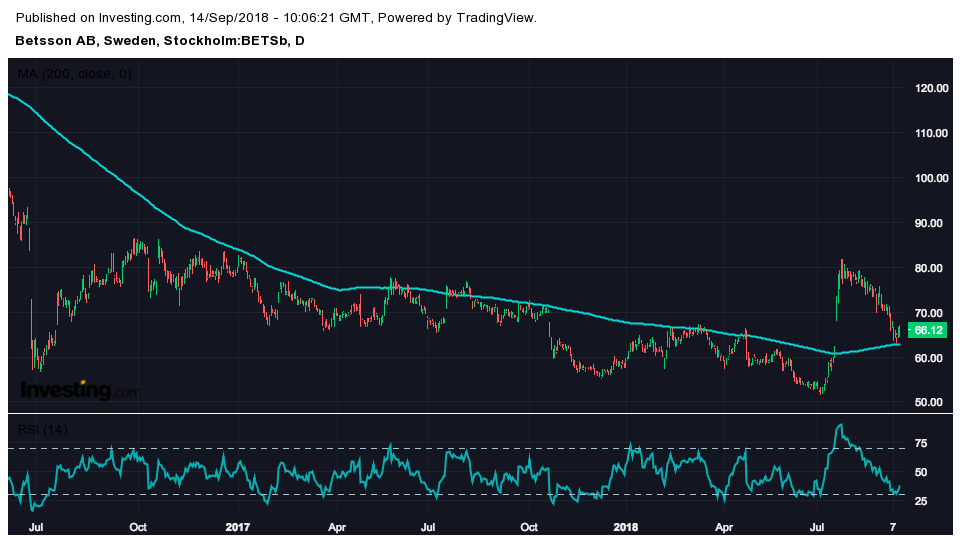
Task: Click the 70.00 price axis label
Action: (931, 313)
